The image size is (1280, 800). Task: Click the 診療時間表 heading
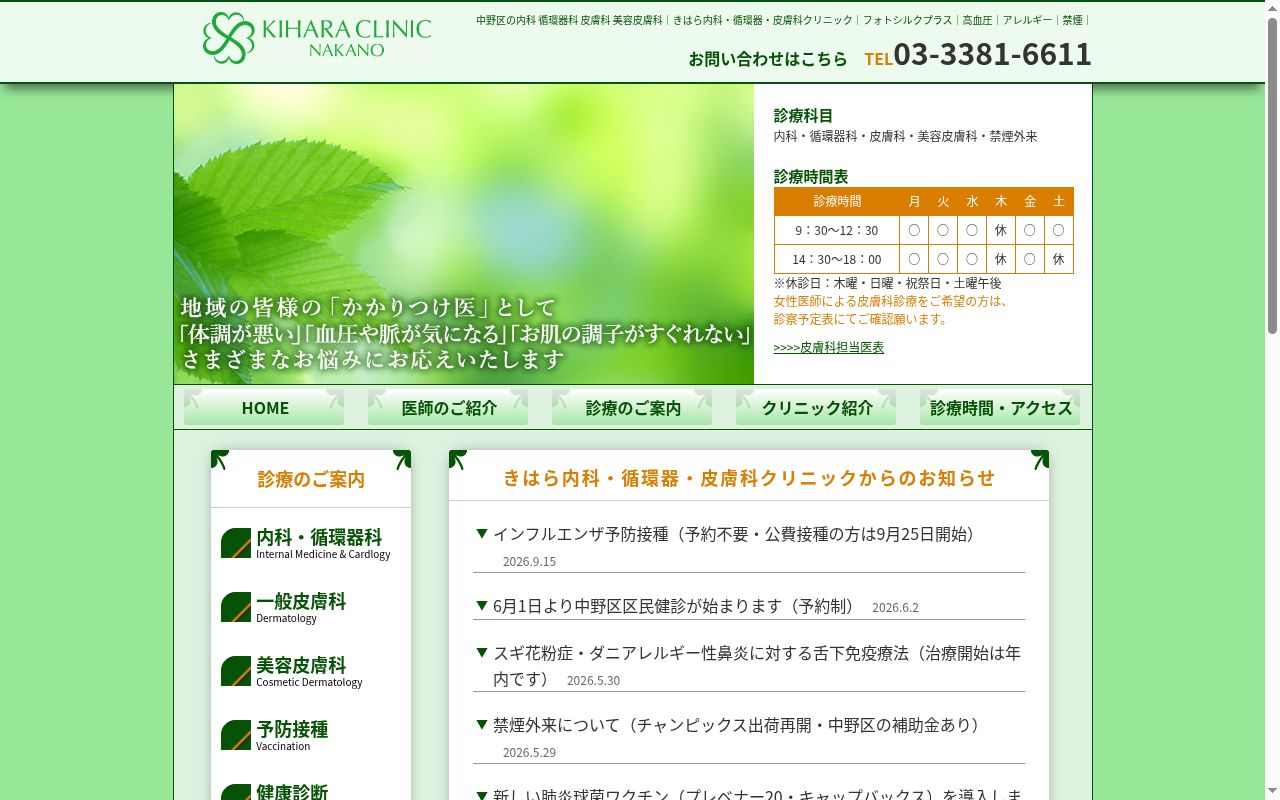pos(811,176)
